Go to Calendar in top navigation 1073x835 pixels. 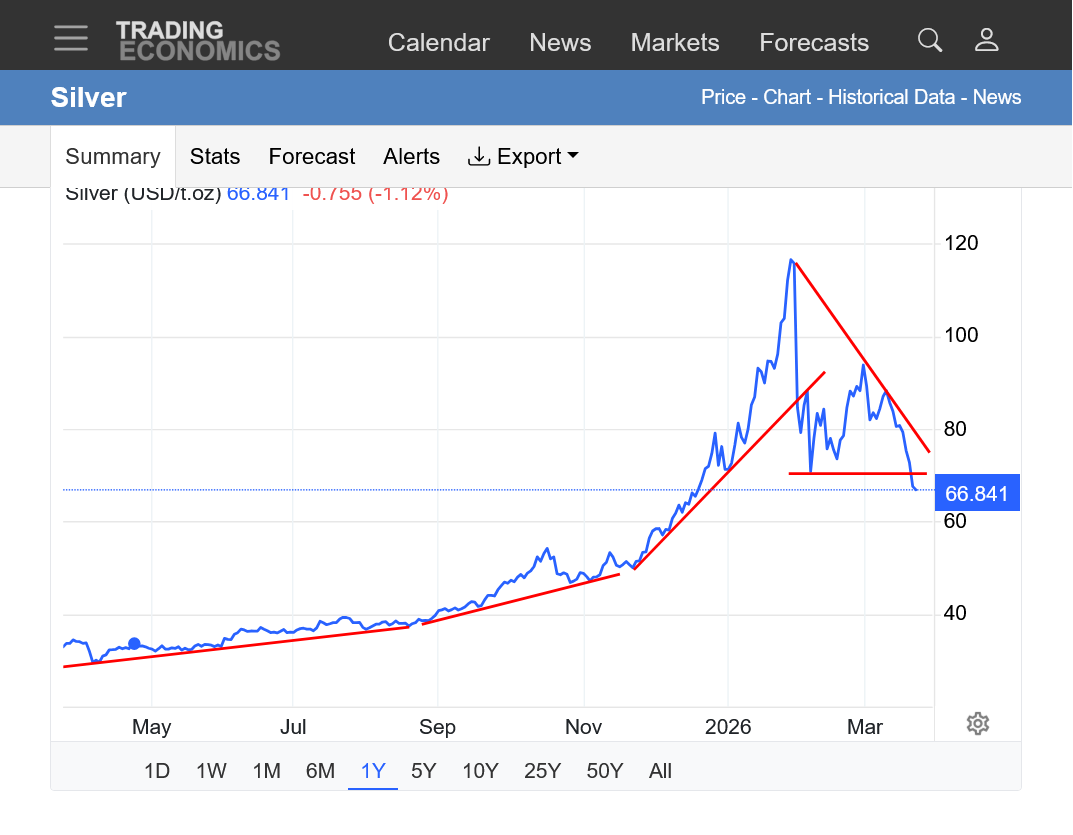coord(439,43)
